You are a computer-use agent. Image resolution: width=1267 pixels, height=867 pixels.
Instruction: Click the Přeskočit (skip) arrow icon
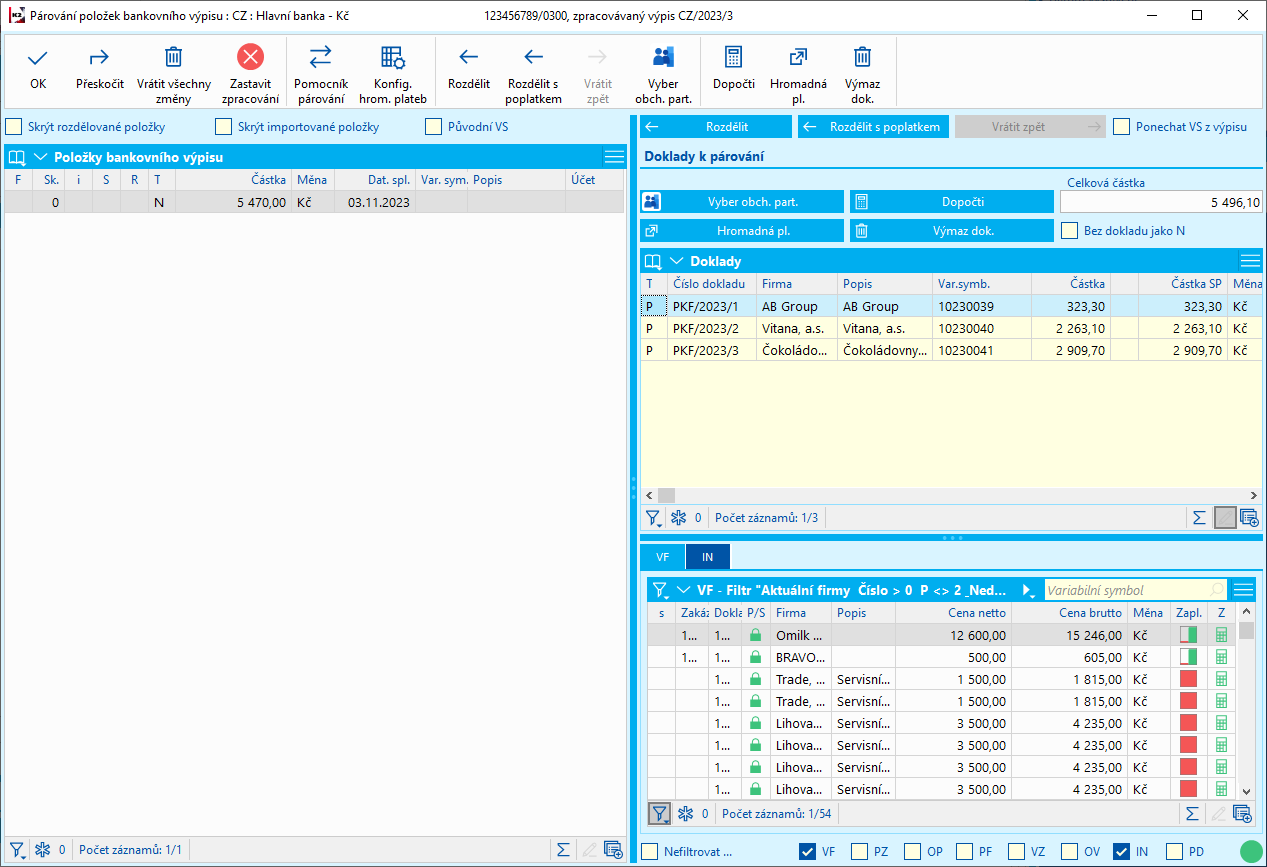pos(100,58)
